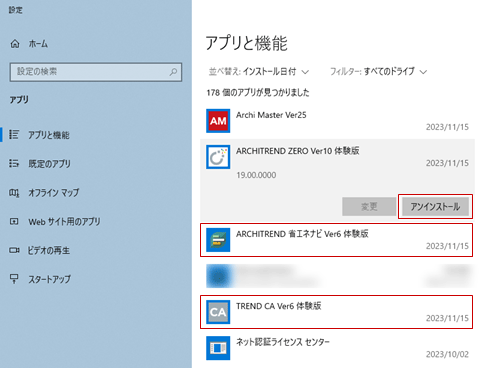This screenshot has height=368, width=494.
Task: Click アプリと機能 list icon
Action: 14,134
